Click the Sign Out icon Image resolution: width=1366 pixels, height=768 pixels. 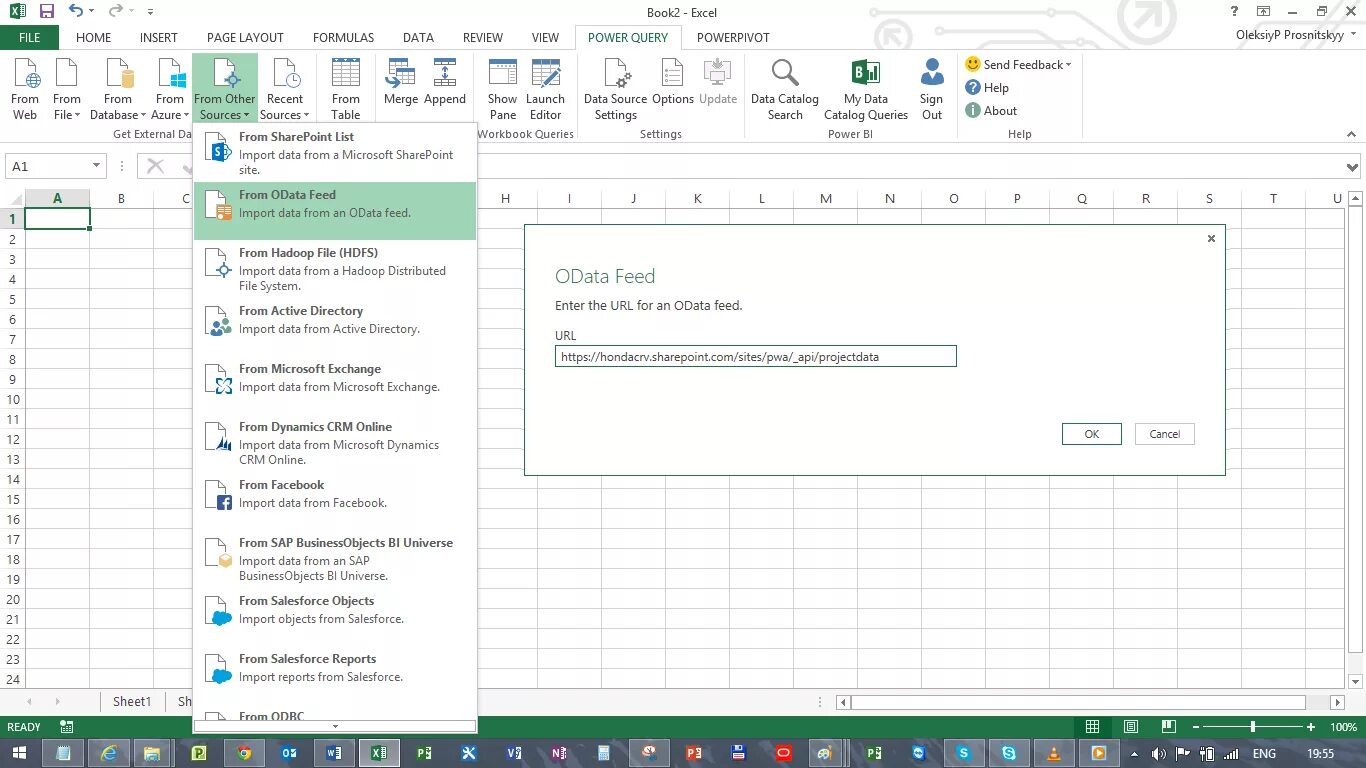coord(932,89)
